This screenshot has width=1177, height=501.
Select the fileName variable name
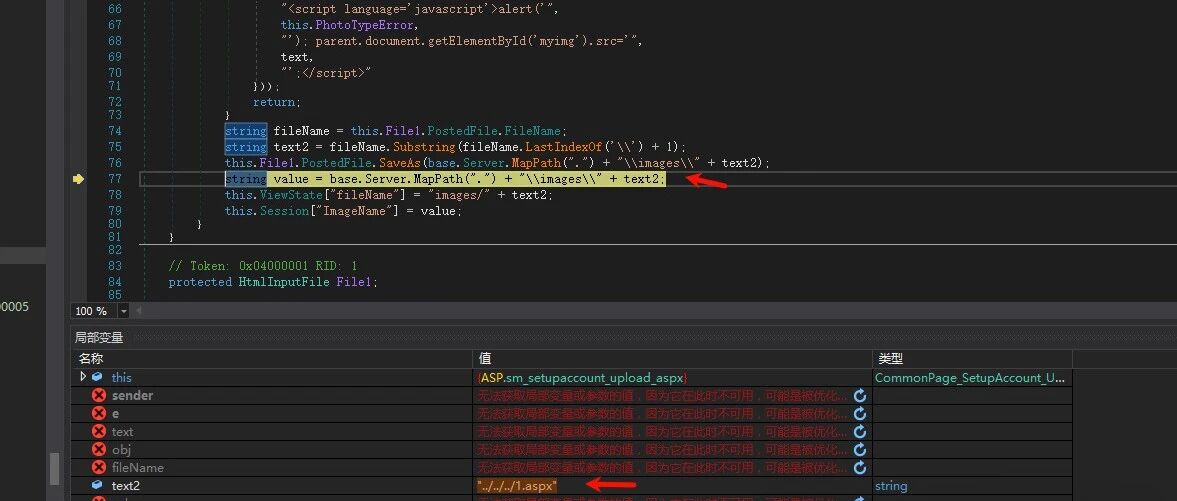pos(137,467)
